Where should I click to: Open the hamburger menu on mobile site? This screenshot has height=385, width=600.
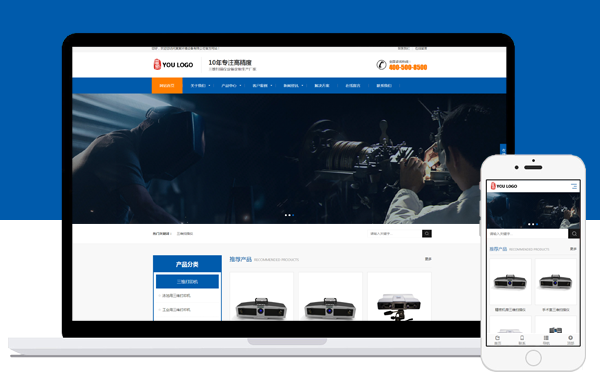[x=574, y=186]
